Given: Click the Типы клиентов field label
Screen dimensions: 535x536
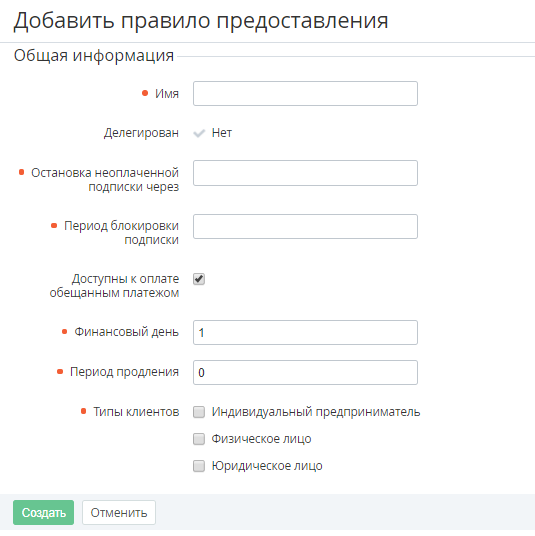Looking at the screenshot, I should pos(136,412).
